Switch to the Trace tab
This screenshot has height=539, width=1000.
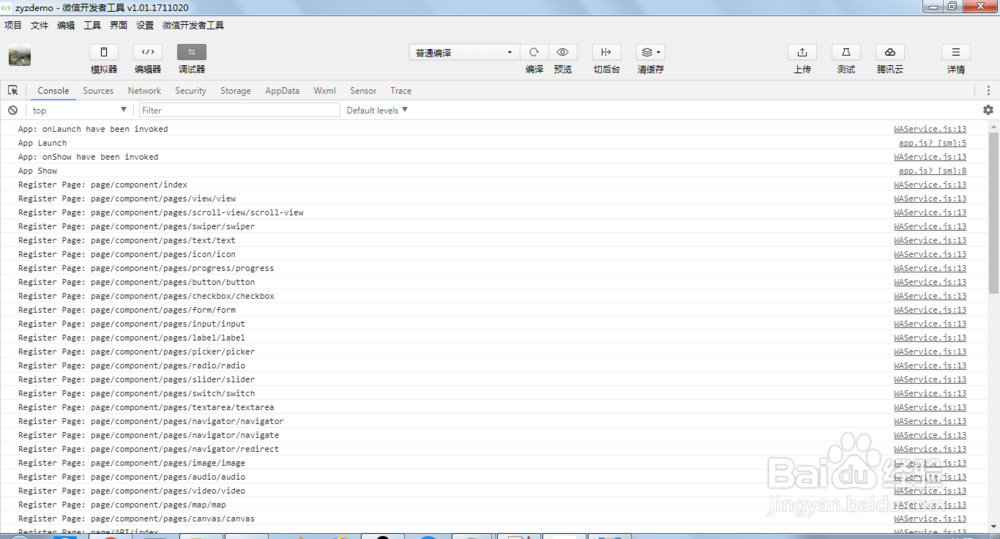(401, 91)
